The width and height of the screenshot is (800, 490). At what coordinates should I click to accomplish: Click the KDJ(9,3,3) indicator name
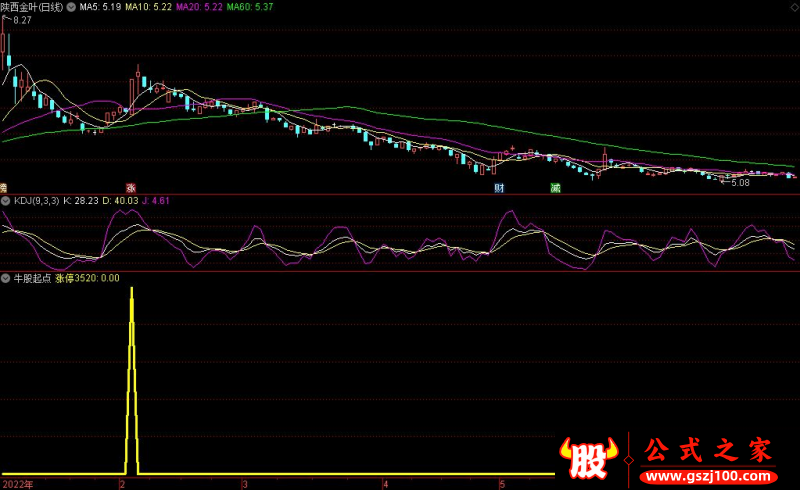pos(36,201)
